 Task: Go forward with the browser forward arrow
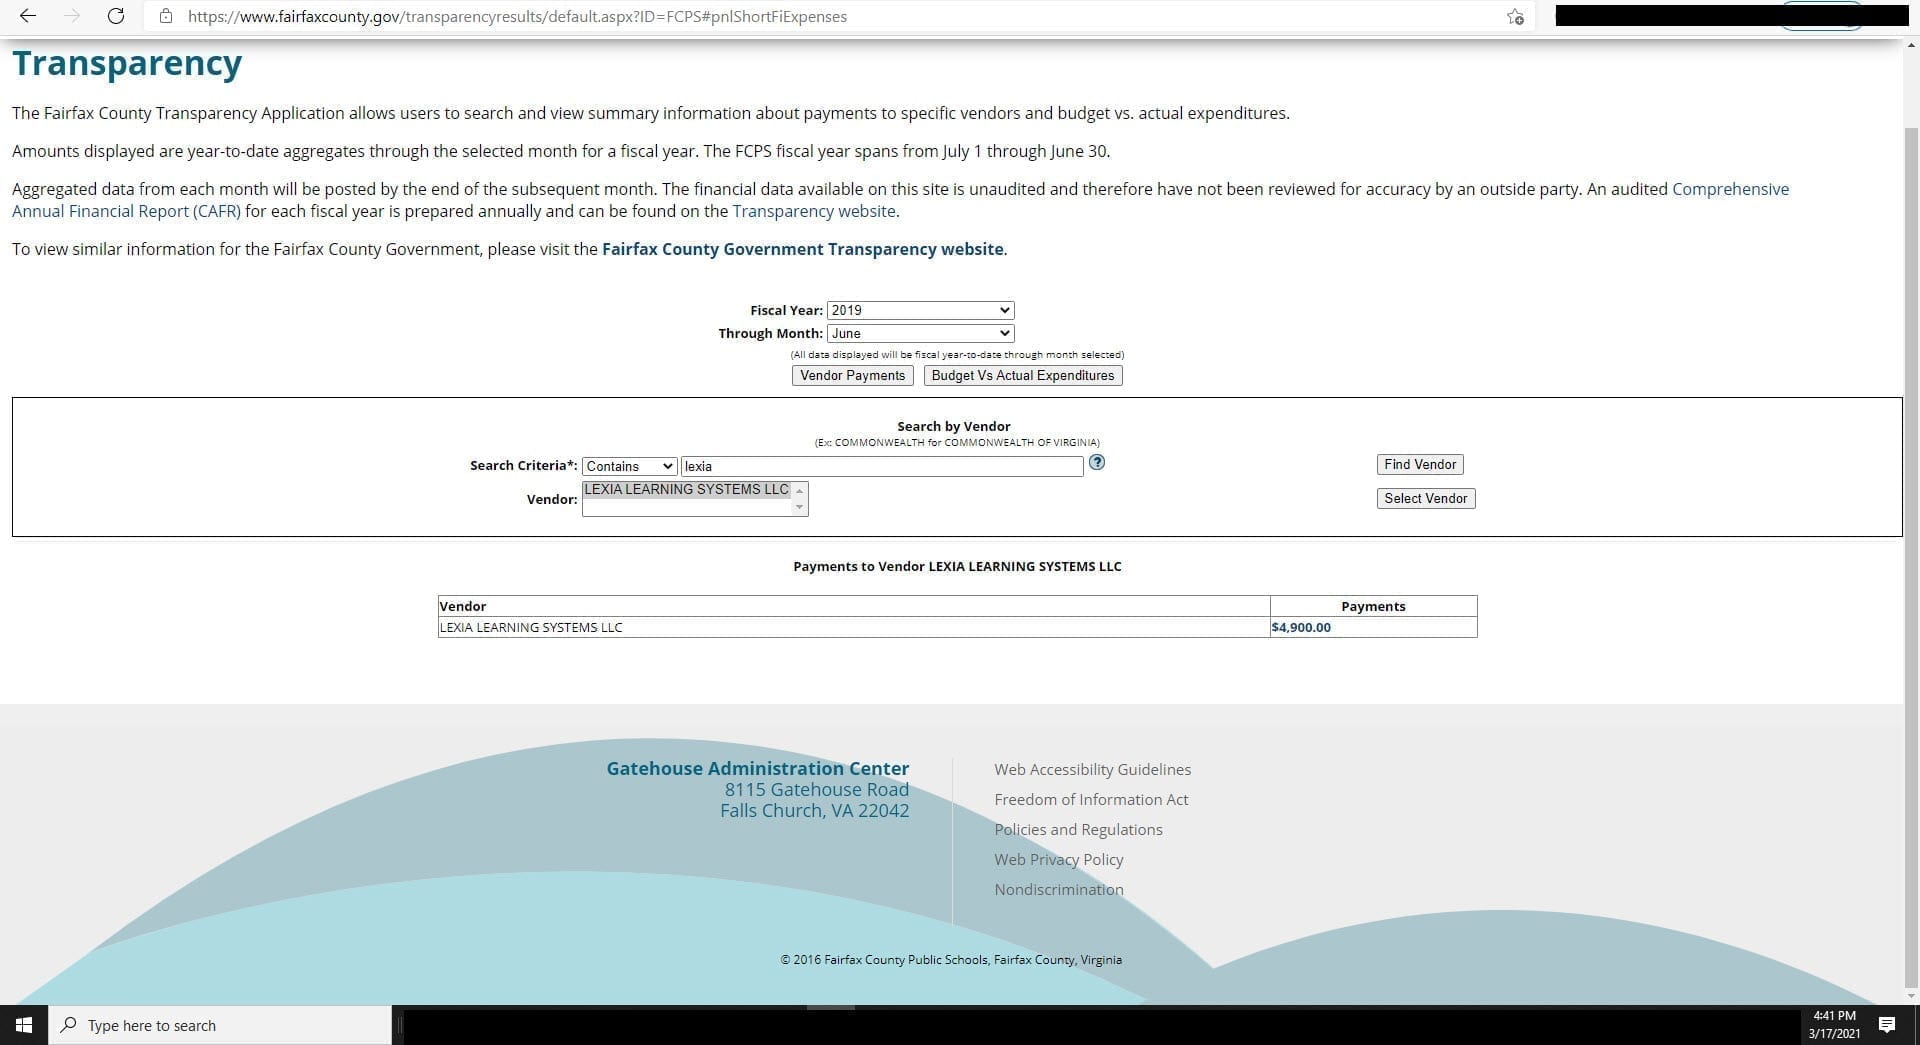point(72,16)
